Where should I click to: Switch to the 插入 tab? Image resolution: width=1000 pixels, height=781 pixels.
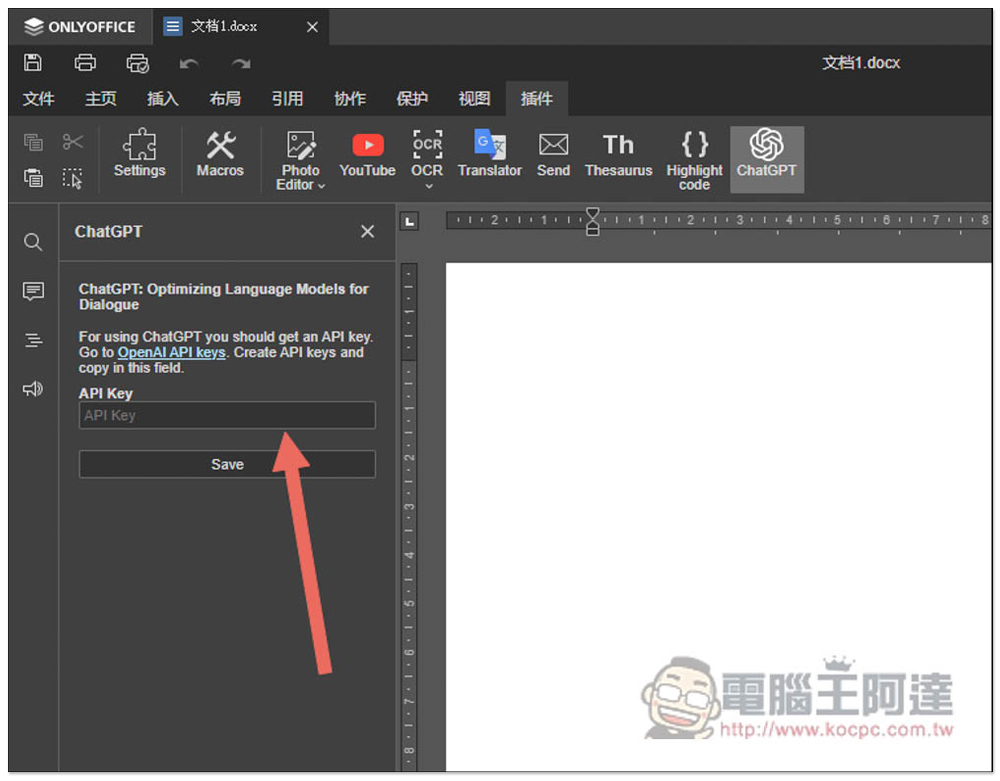coord(163,99)
